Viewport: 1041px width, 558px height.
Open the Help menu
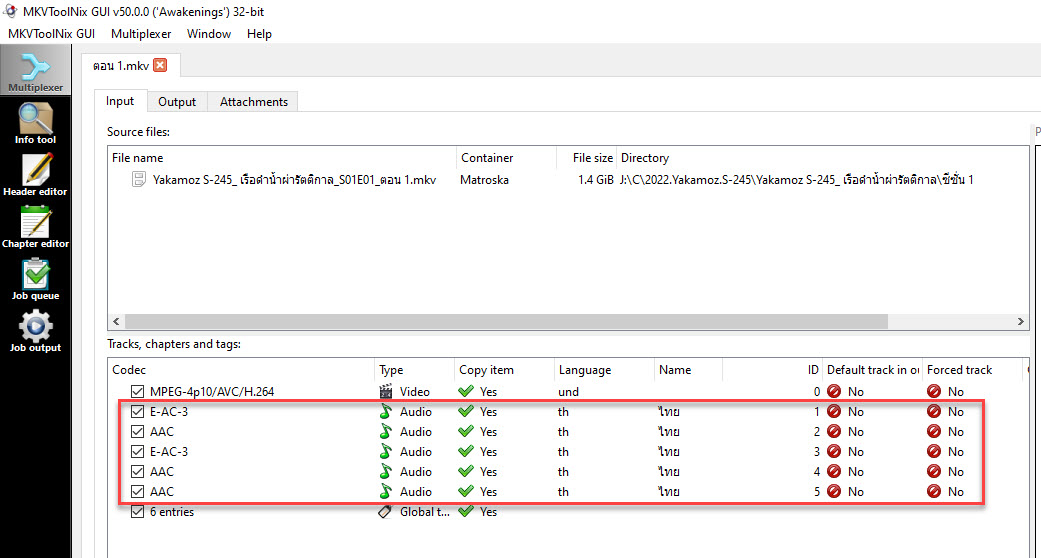(259, 34)
